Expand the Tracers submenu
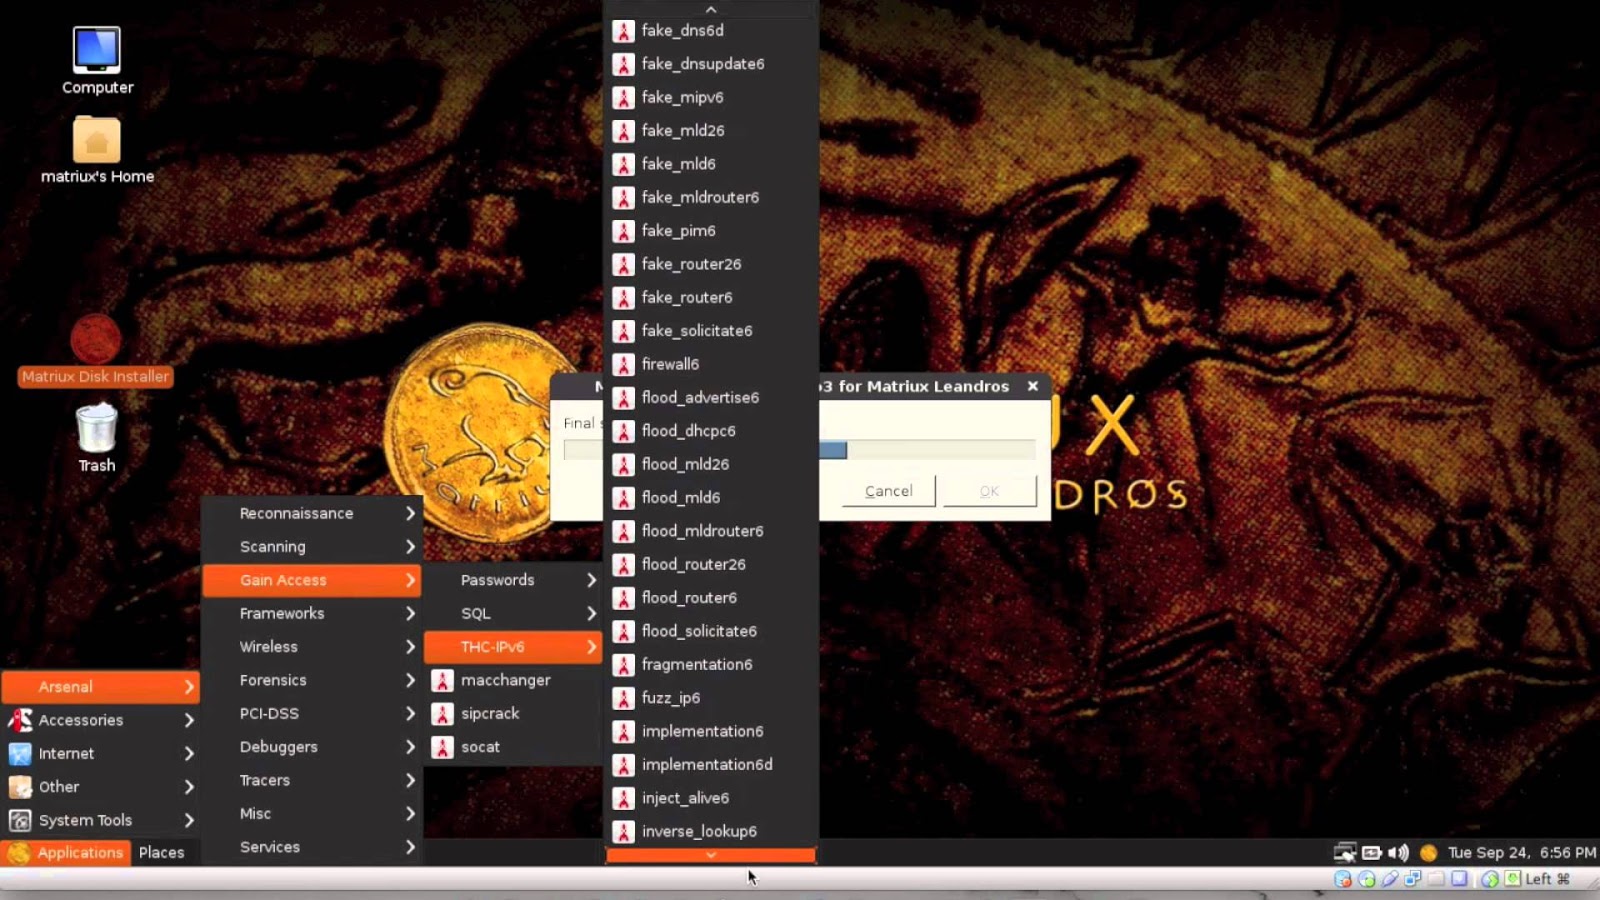Image resolution: width=1600 pixels, height=900 pixels. [266, 780]
